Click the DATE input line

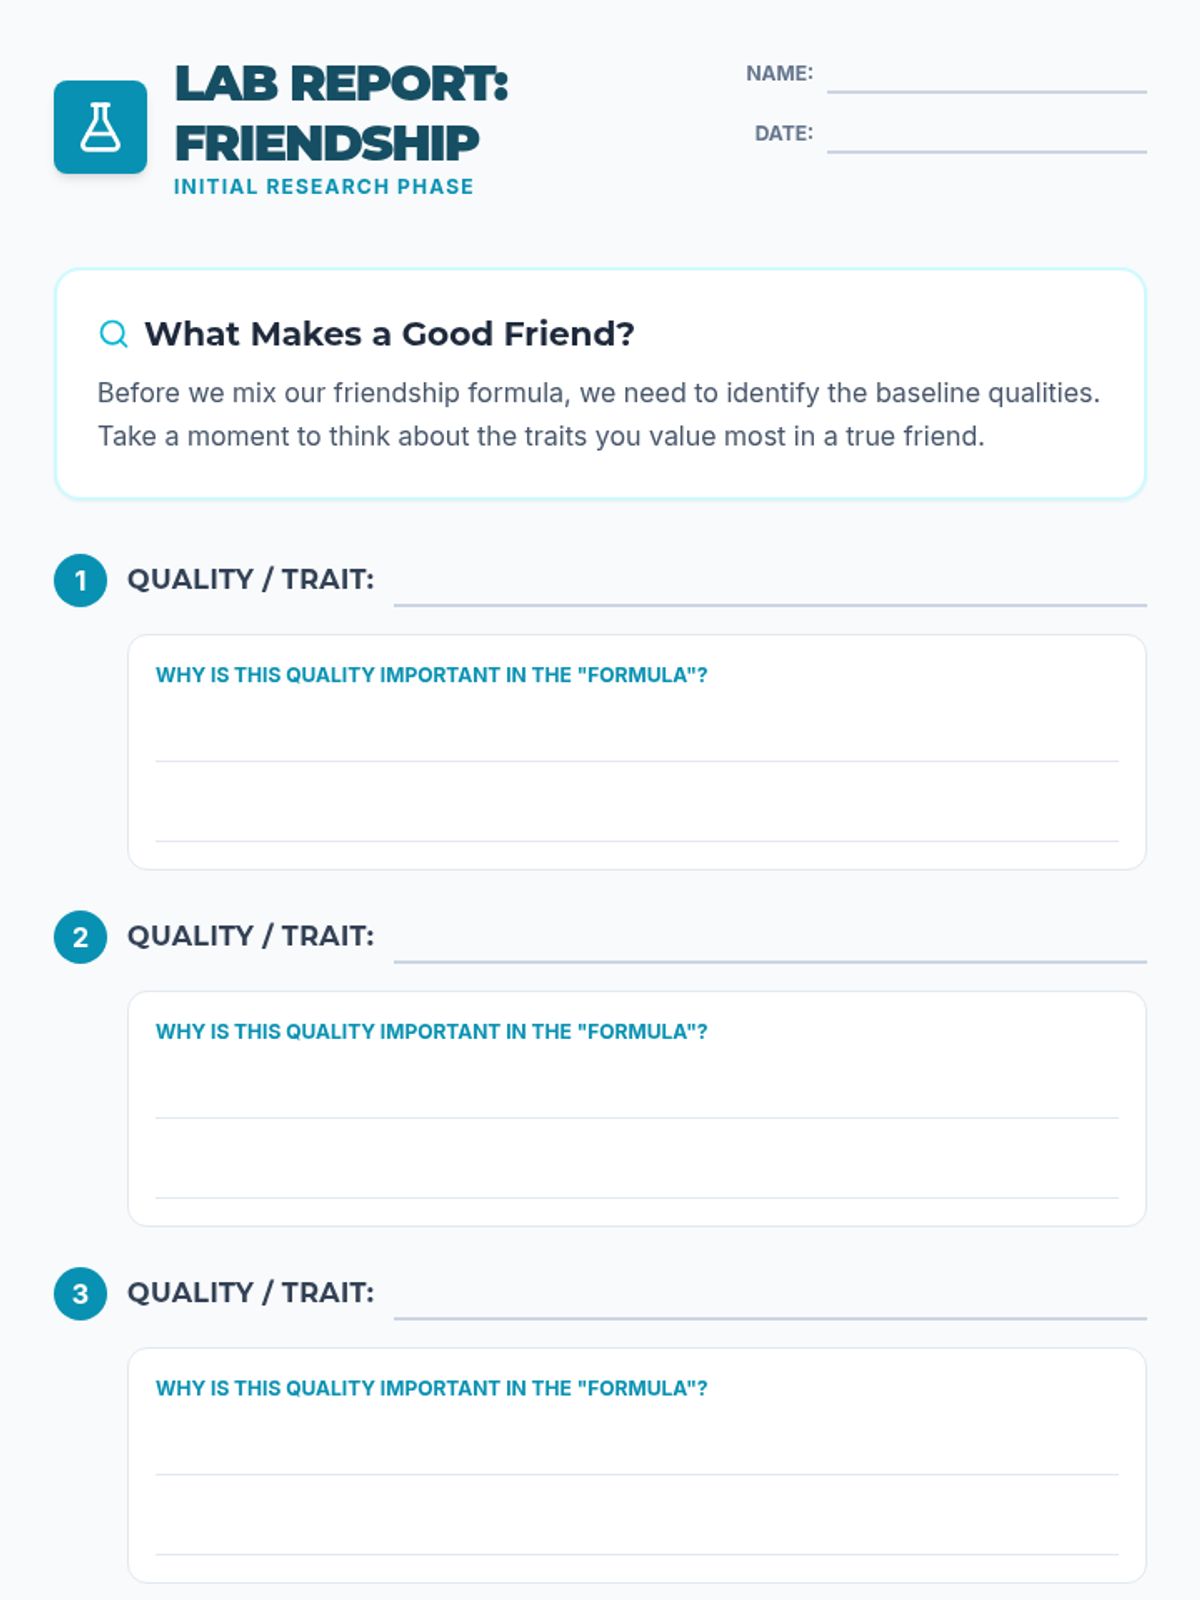987,136
